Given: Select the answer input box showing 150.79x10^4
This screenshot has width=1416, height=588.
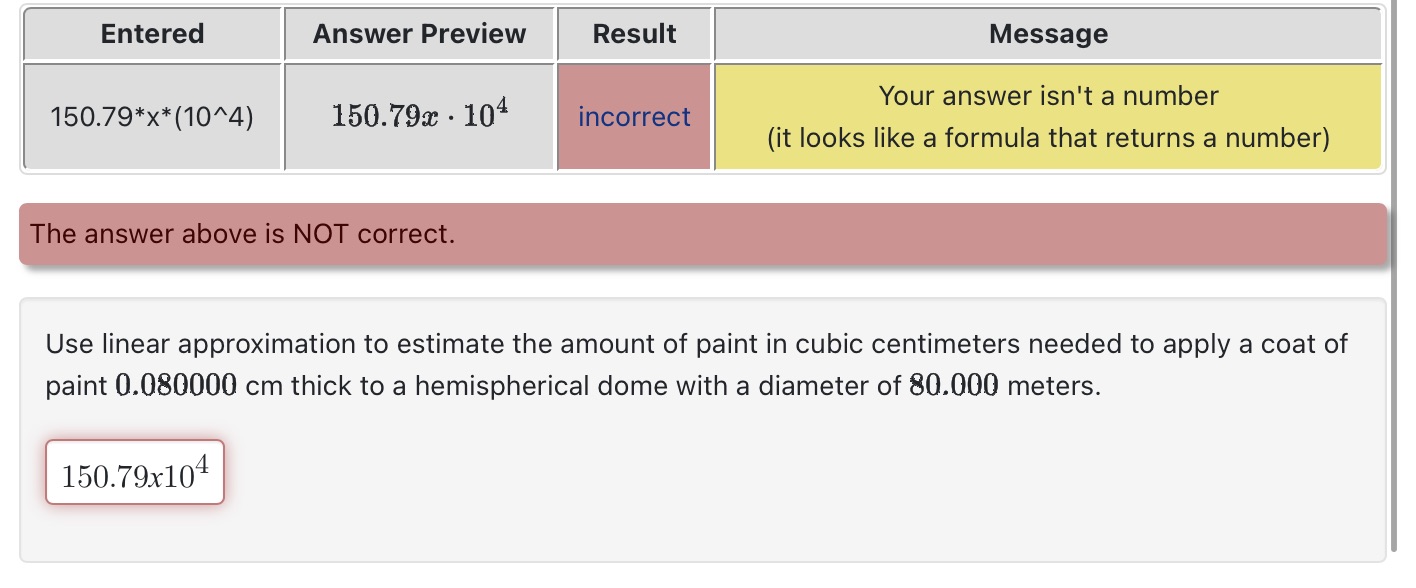Looking at the screenshot, I should click(134, 470).
